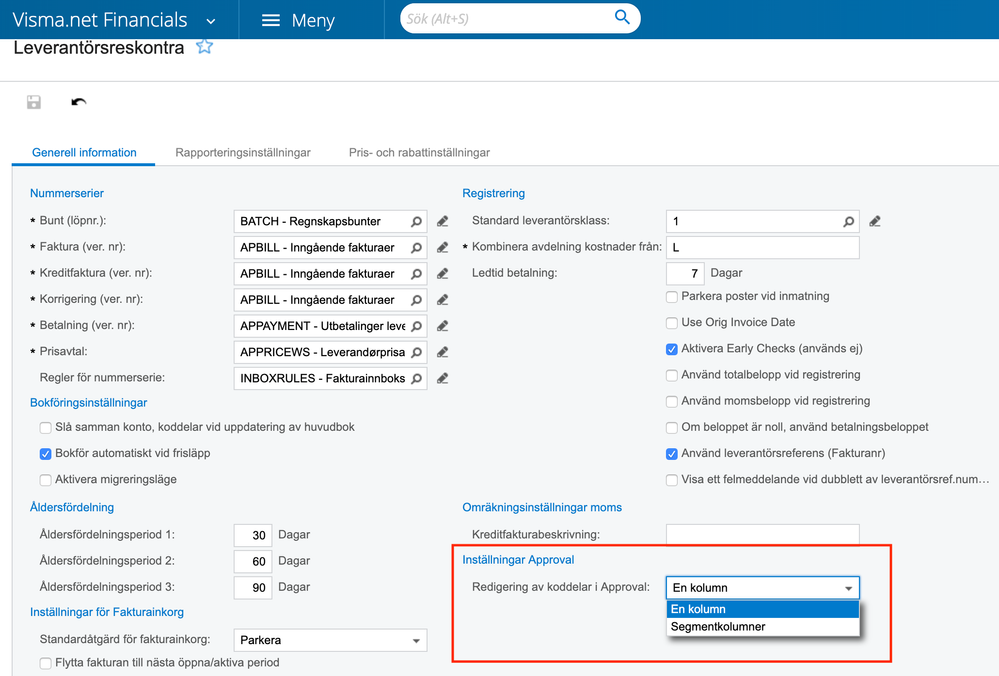The height and width of the screenshot is (676, 999).
Task: Open Standardåtgärd för fakturainkorg dropdown
Action: pos(416,640)
